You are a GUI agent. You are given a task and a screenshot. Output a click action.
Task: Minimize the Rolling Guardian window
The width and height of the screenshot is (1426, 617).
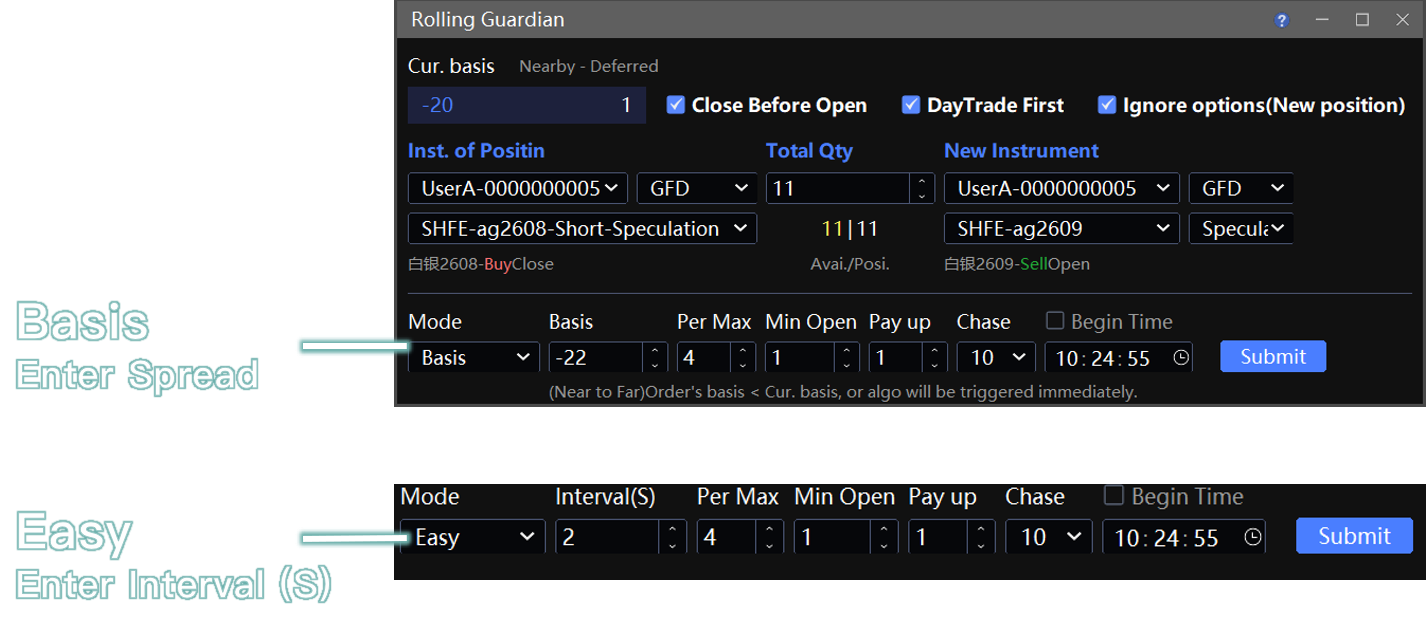click(1322, 20)
